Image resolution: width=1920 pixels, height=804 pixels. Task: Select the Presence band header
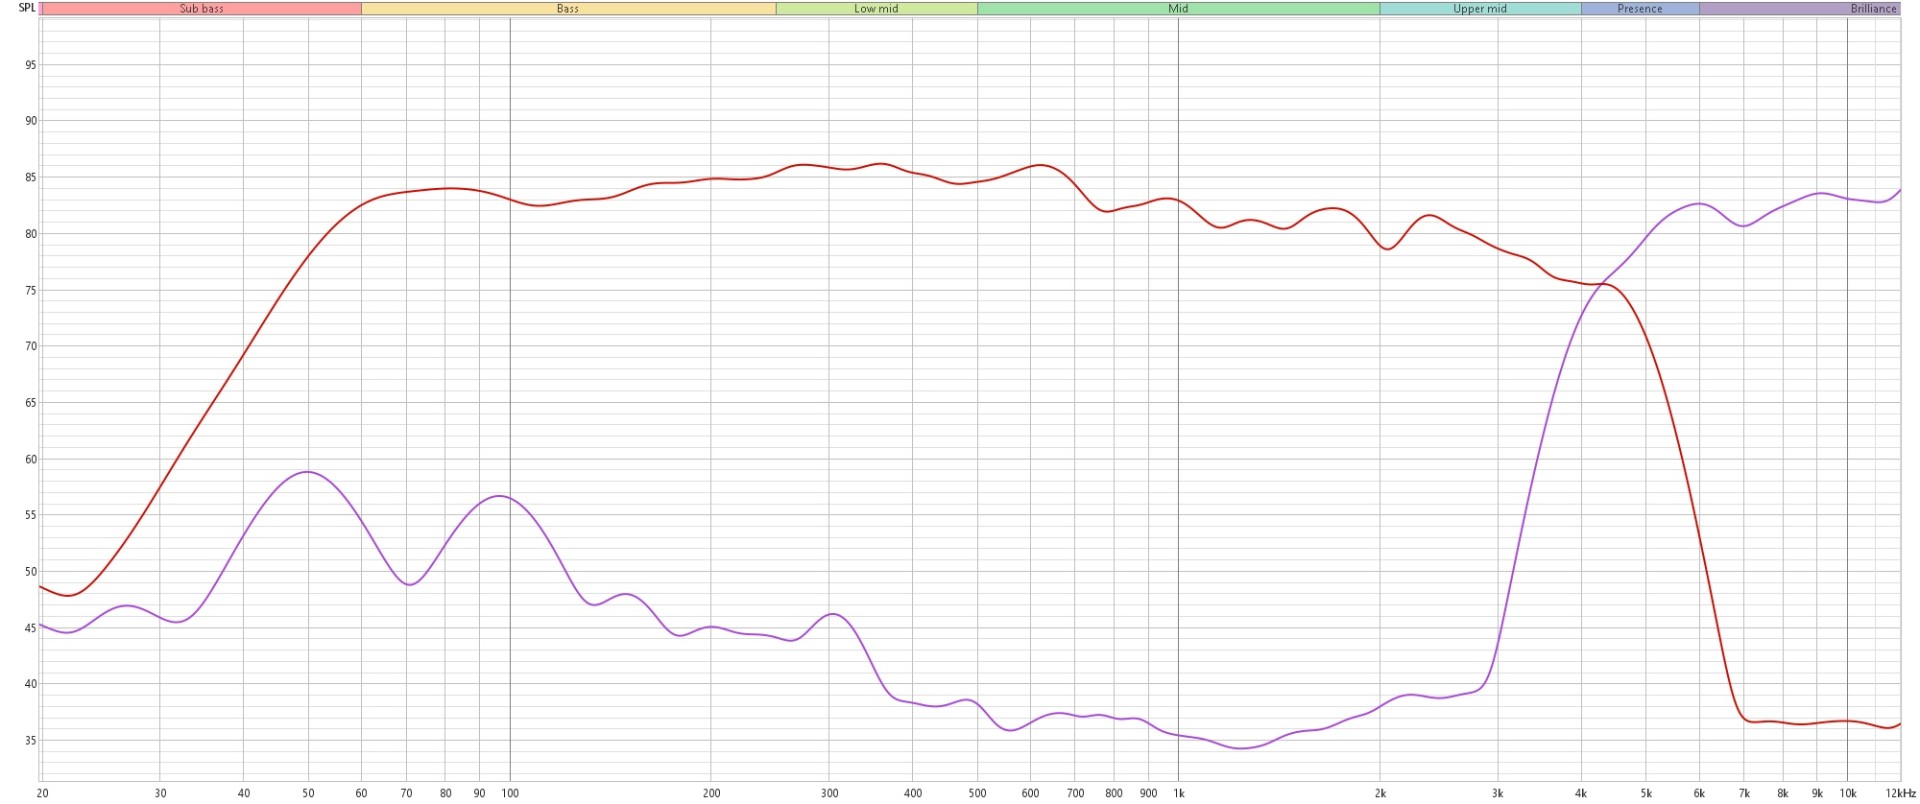pos(1639,8)
